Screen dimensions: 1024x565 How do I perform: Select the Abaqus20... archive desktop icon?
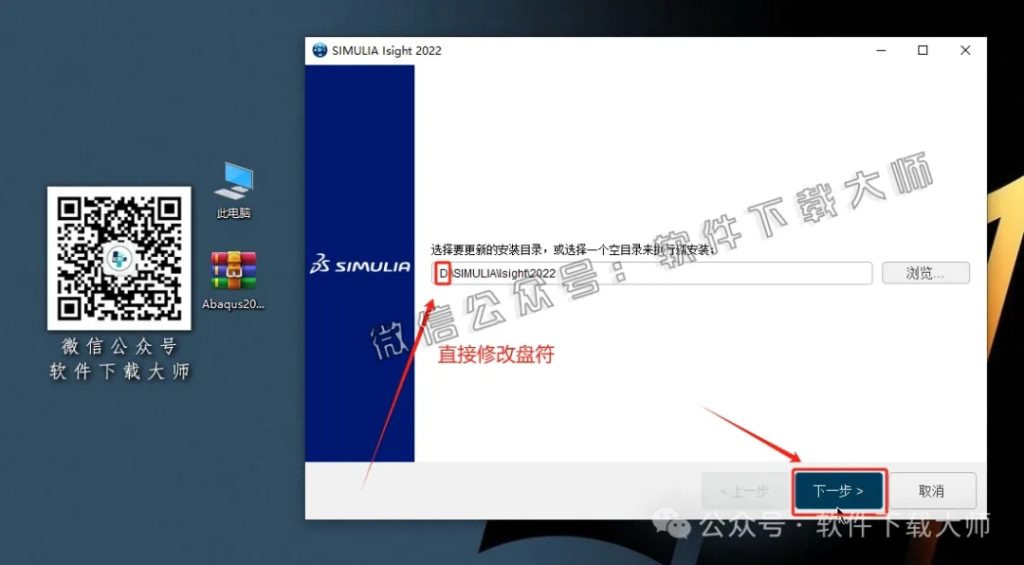tap(233, 281)
